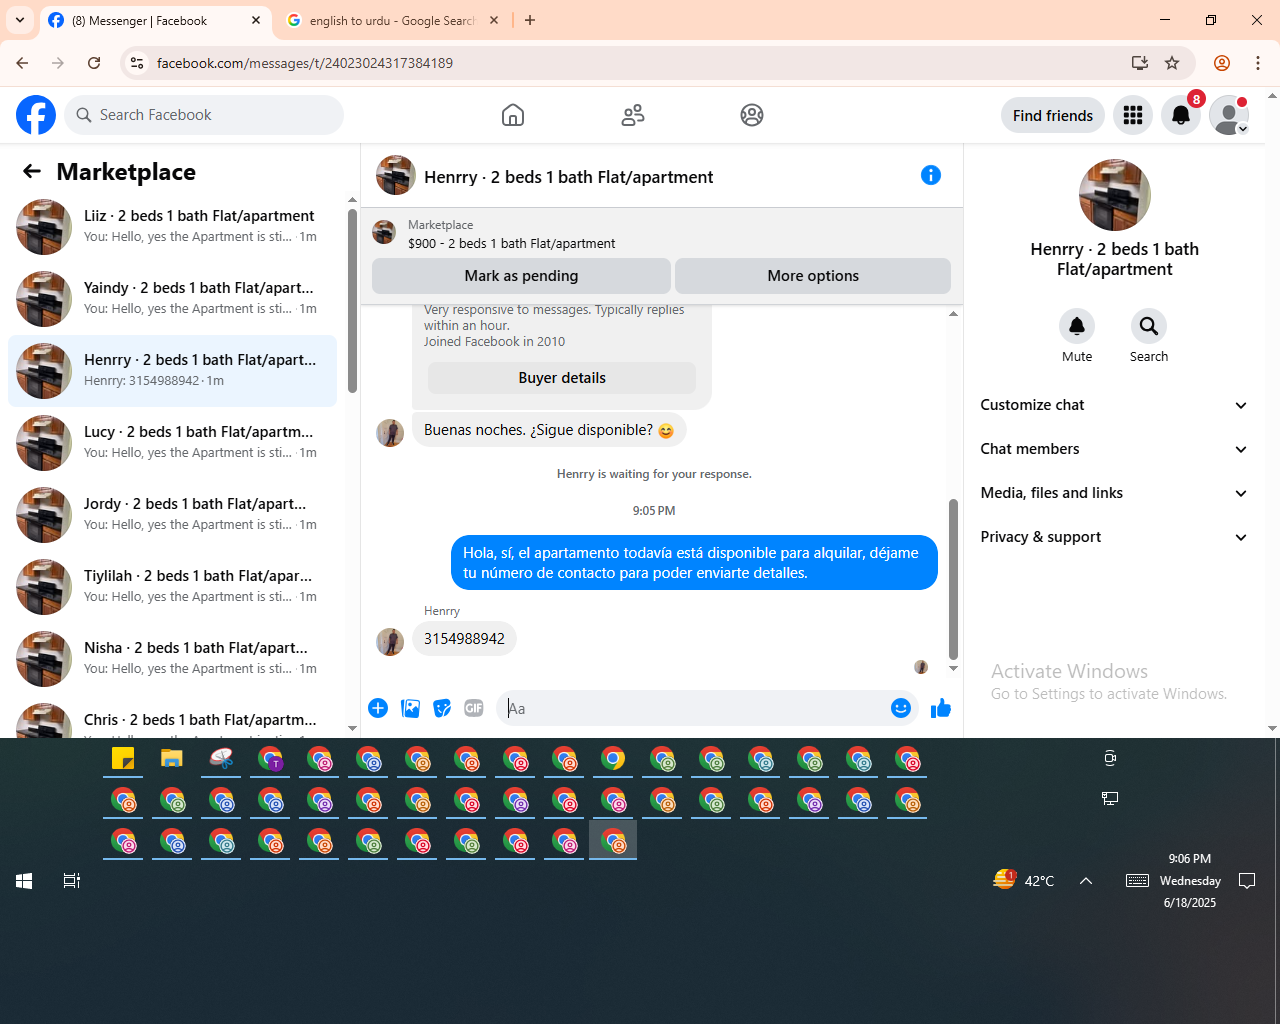The image size is (1280, 1024).
Task: Open Chrome's three-dot menu
Action: (x=1258, y=63)
